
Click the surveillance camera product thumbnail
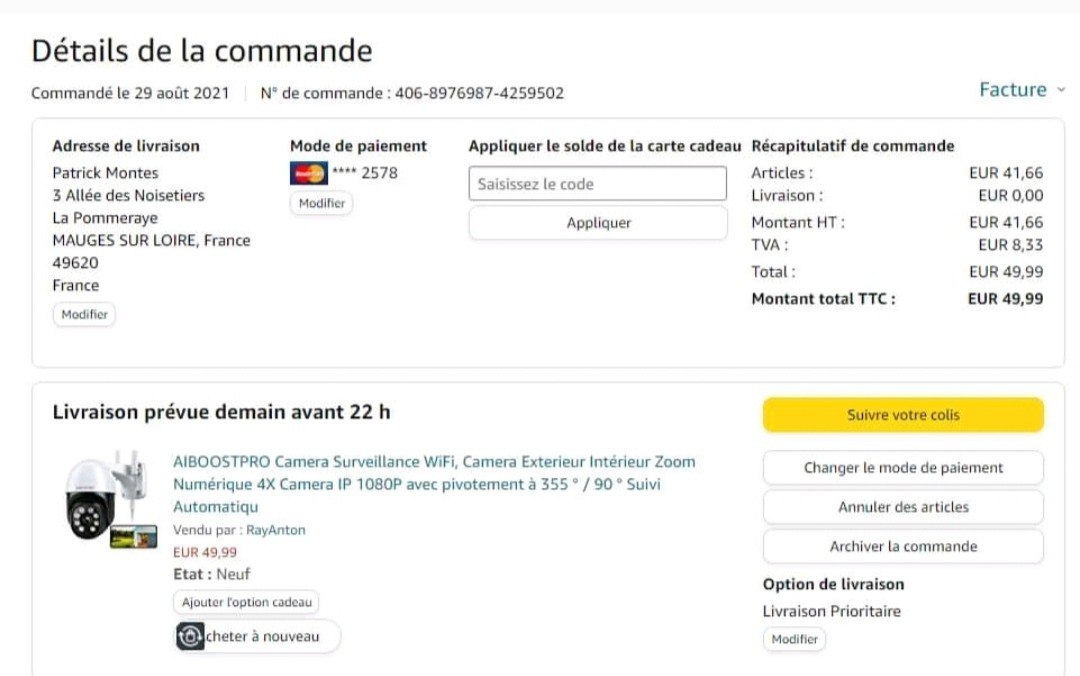pyautogui.click(x=110, y=498)
